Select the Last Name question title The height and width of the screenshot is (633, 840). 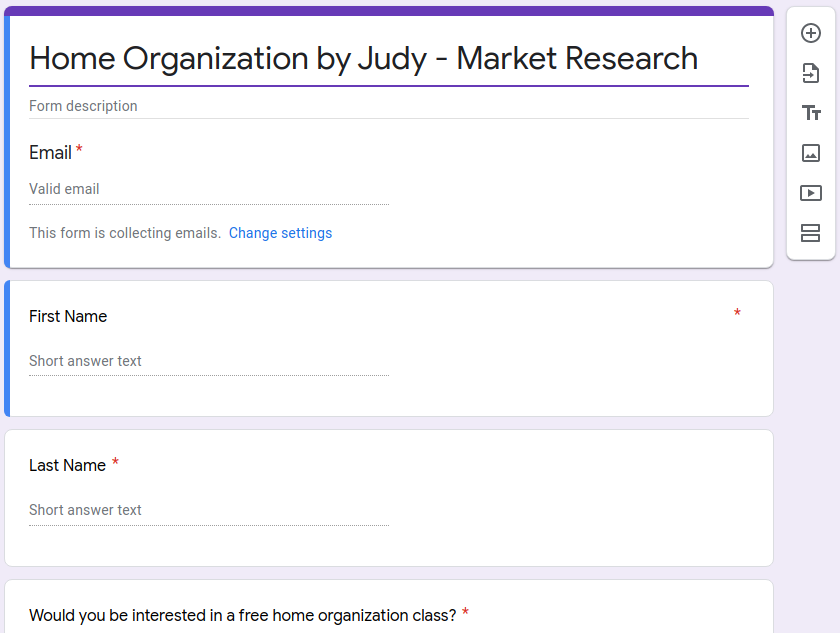67,465
